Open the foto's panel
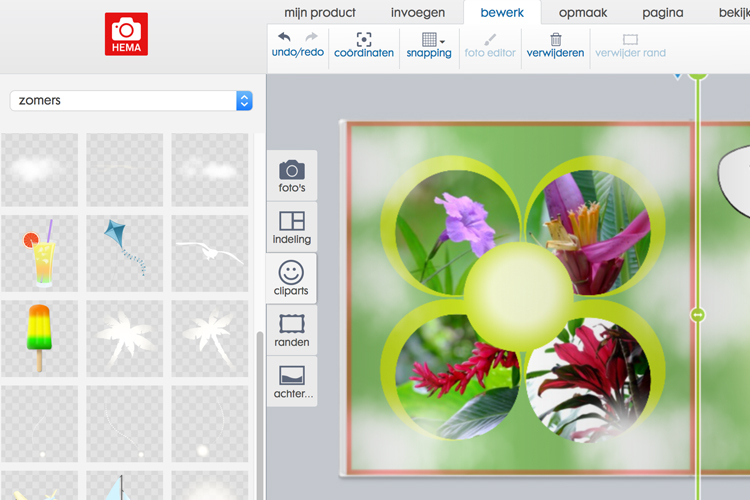 click(x=292, y=176)
